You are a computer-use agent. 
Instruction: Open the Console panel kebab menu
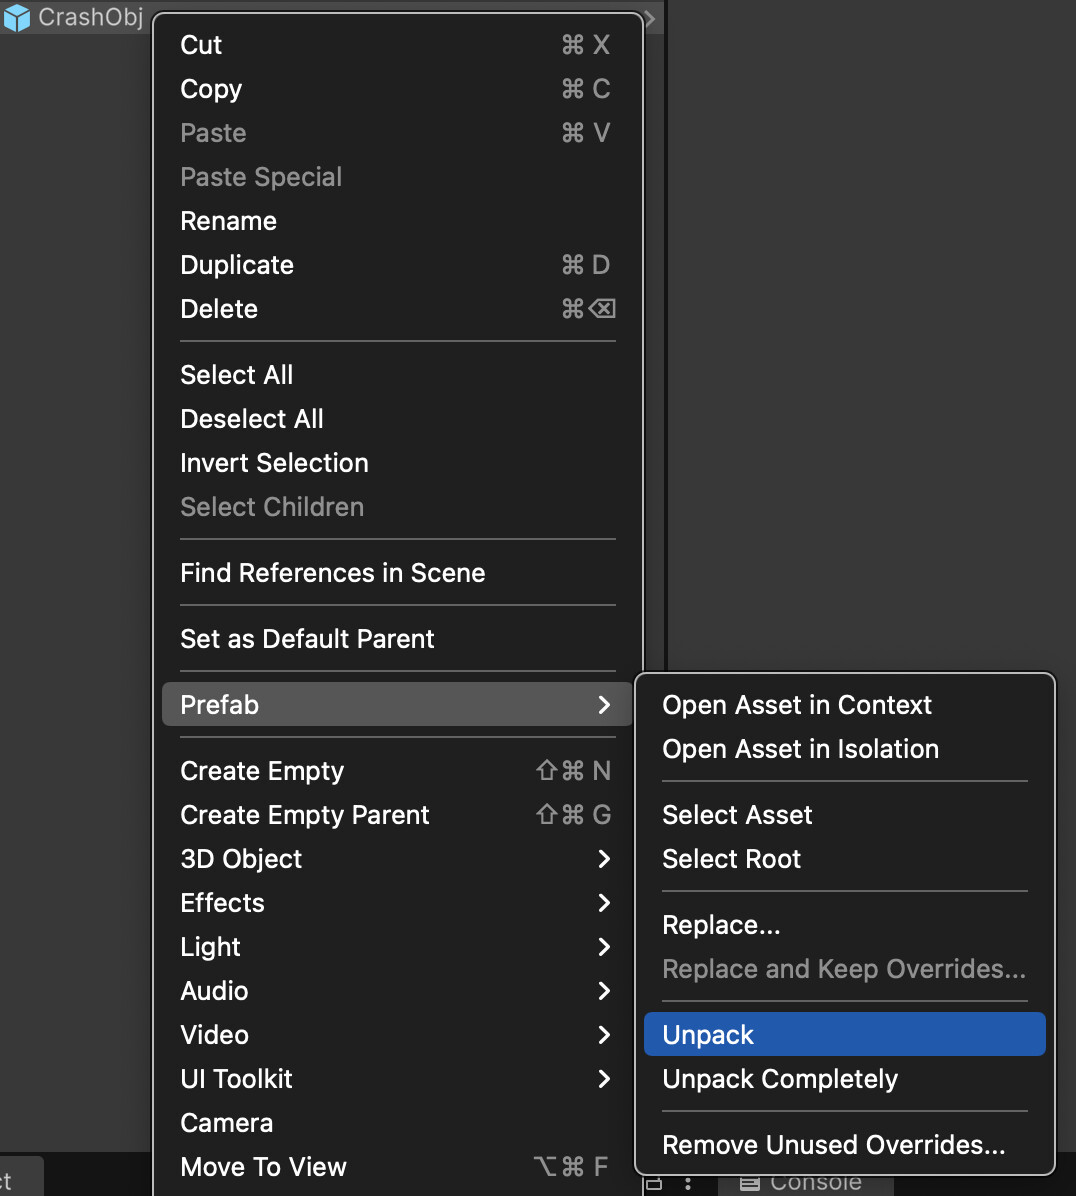[x=688, y=1183]
